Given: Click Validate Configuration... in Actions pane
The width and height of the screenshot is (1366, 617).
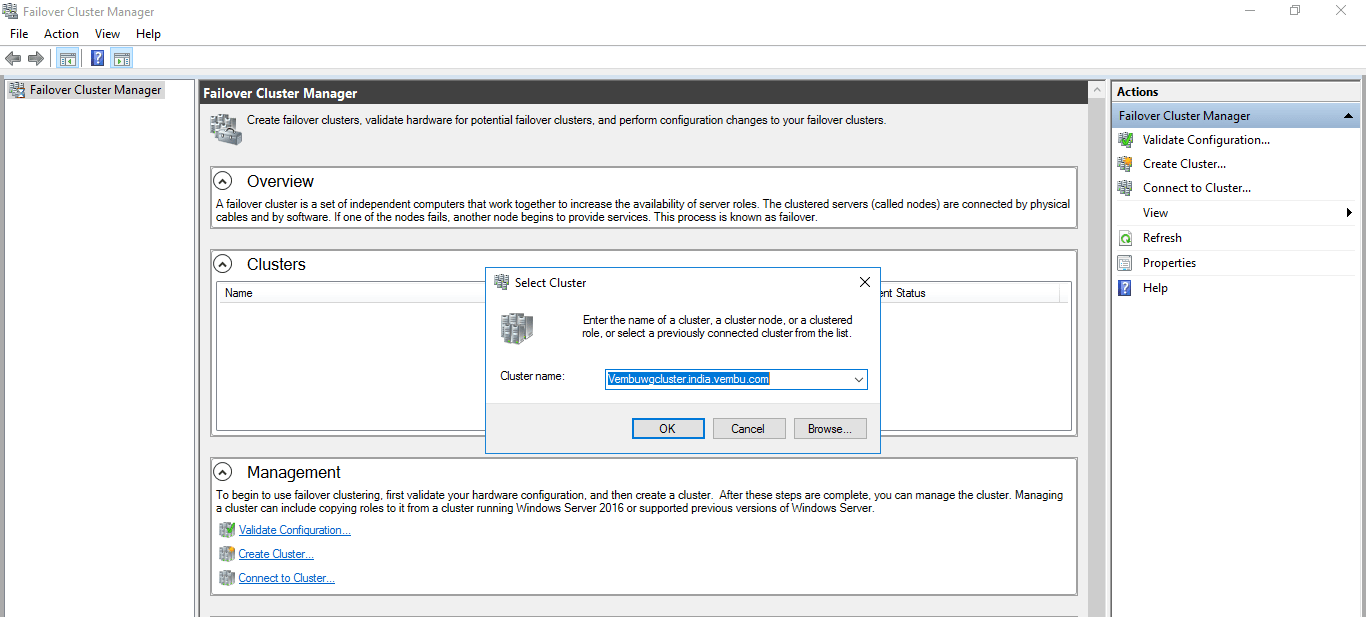Looking at the screenshot, I should click(1206, 140).
